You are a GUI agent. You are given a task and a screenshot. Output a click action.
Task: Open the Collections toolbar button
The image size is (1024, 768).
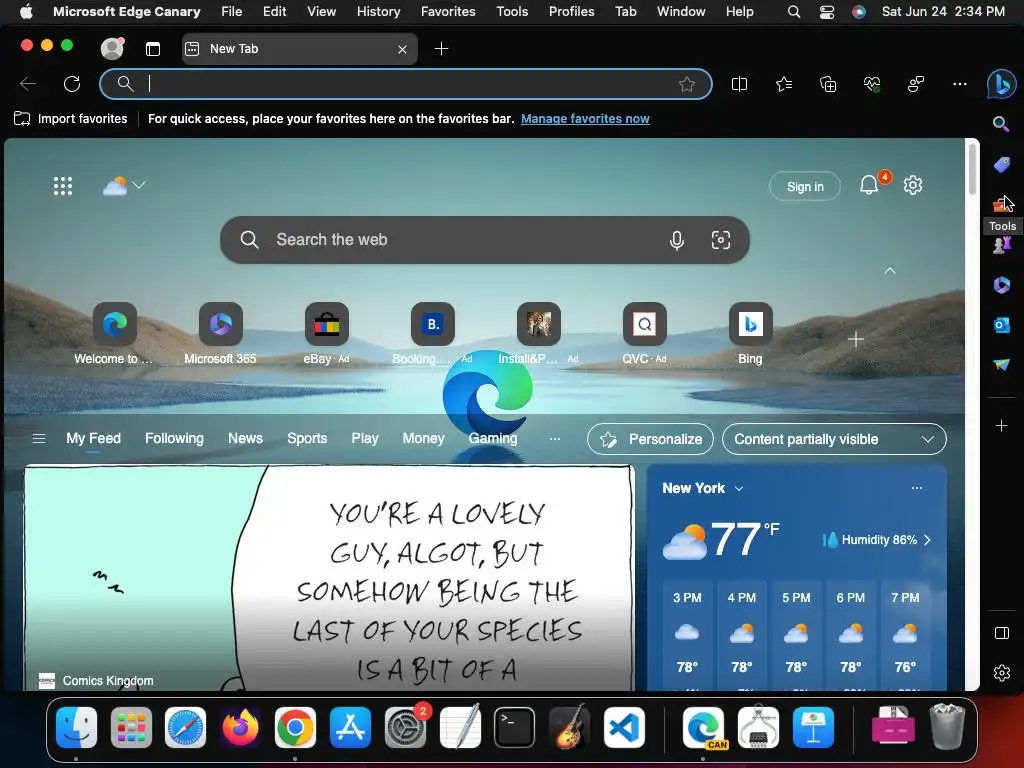pyautogui.click(x=828, y=84)
